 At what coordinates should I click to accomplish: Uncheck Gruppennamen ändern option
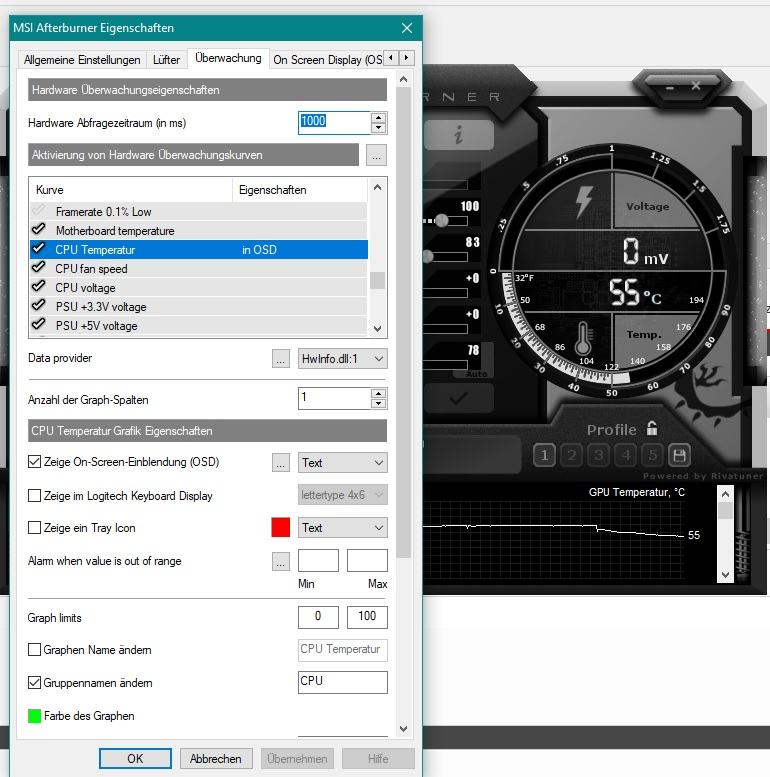tap(34, 683)
